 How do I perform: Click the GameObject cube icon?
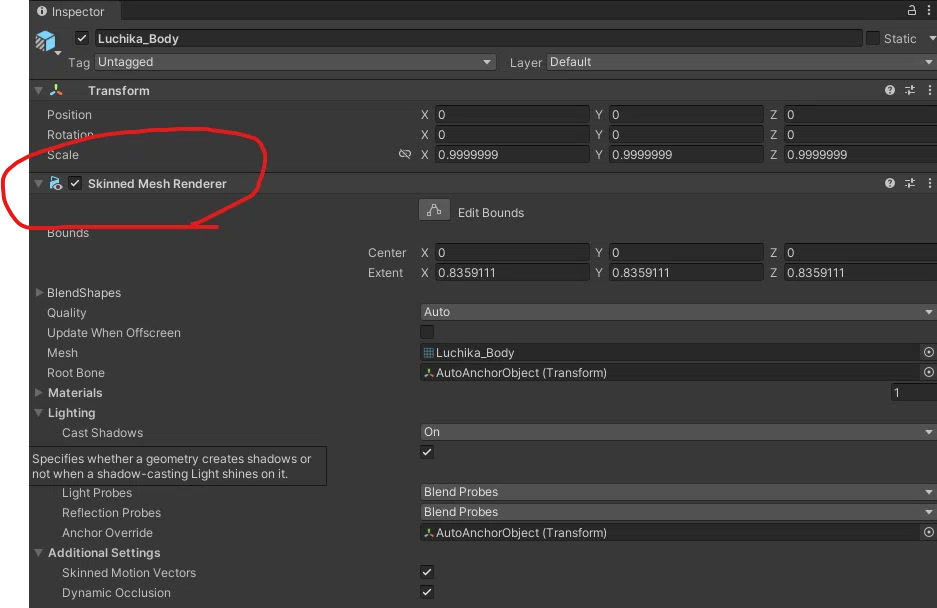click(x=45, y=41)
